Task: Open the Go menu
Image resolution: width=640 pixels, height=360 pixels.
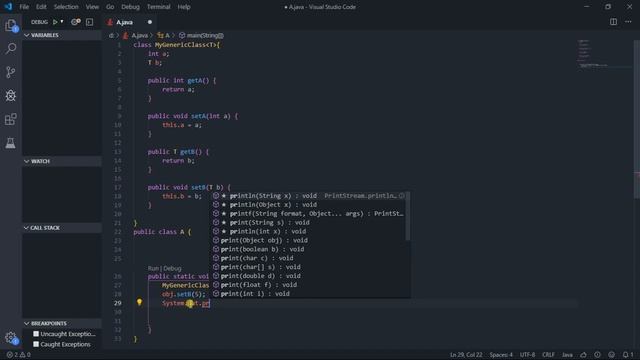Action: coord(110,7)
